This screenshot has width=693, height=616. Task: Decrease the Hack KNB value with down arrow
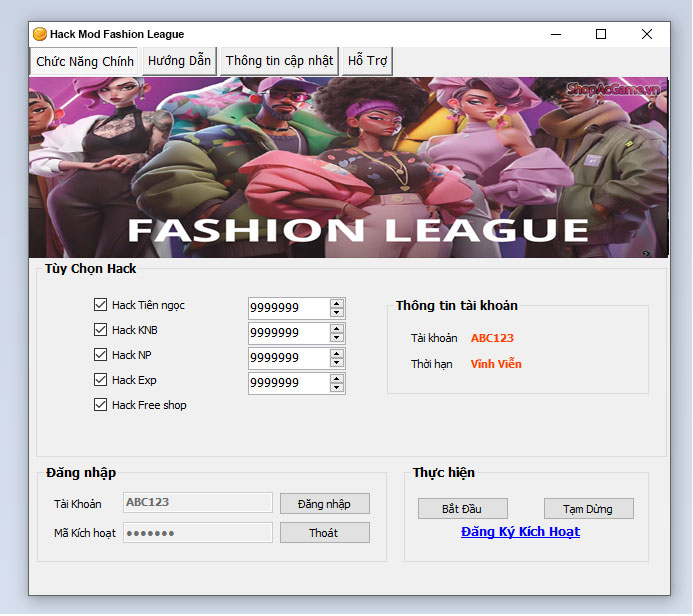pyautogui.click(x=337, y=338)
